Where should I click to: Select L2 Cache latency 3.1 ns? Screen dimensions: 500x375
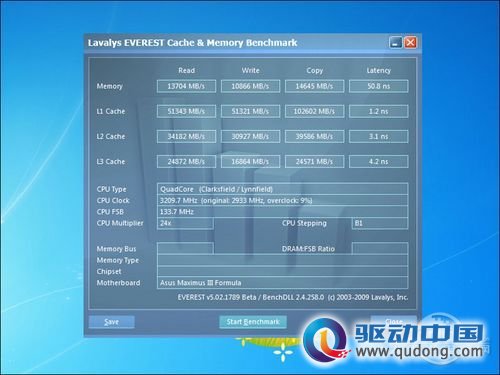pyautogui.click(x=379, y=136)
